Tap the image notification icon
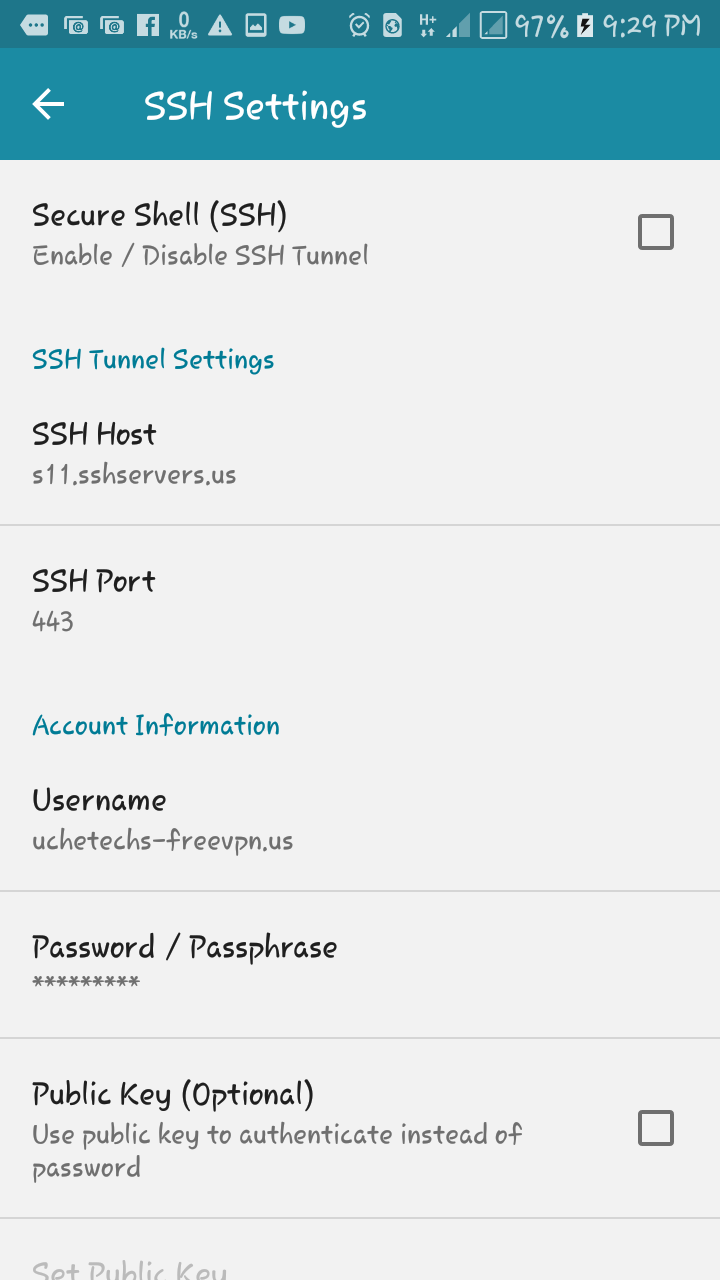Image resolution: width=720 pixels, height=1280 pixels. pyautogui.click(x=256, y=25)
